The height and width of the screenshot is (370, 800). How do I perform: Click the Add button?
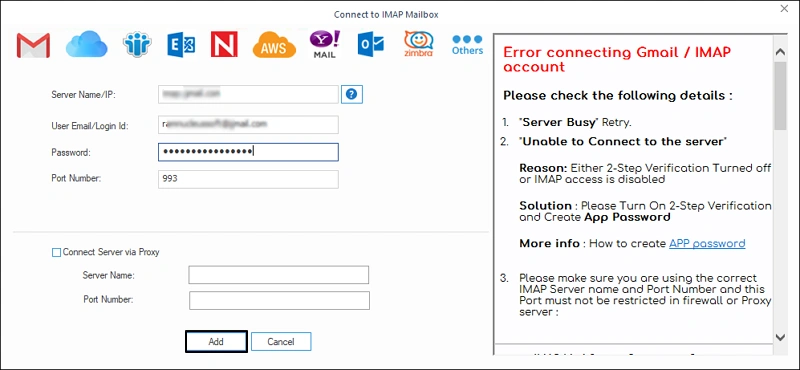coord(216,341)
